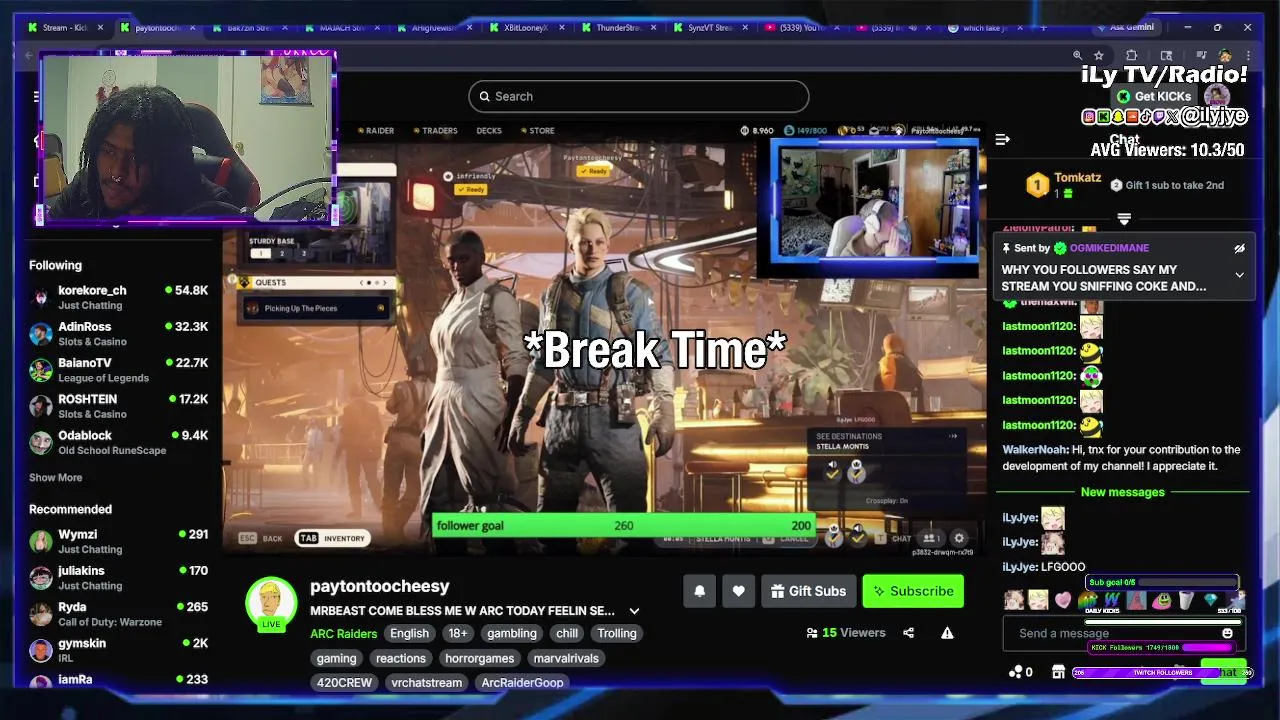The height and width of the screenshot is (720, 1280).
Task: Open juliakins in Recommended list
Action: (118, 577)
